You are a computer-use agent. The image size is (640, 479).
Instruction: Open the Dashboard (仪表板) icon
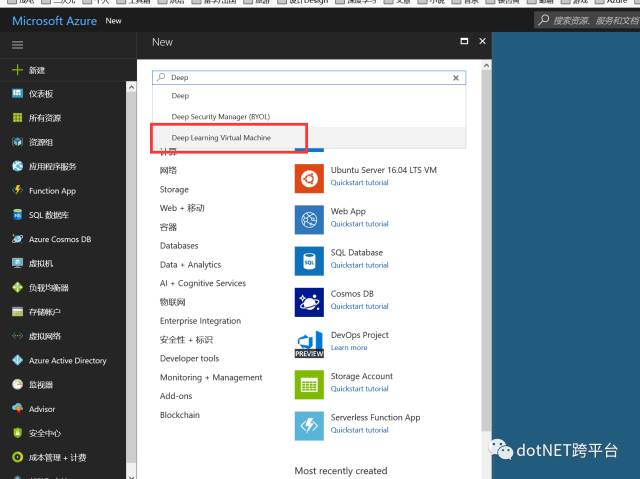pyautogui.click(x=17, y=94)
